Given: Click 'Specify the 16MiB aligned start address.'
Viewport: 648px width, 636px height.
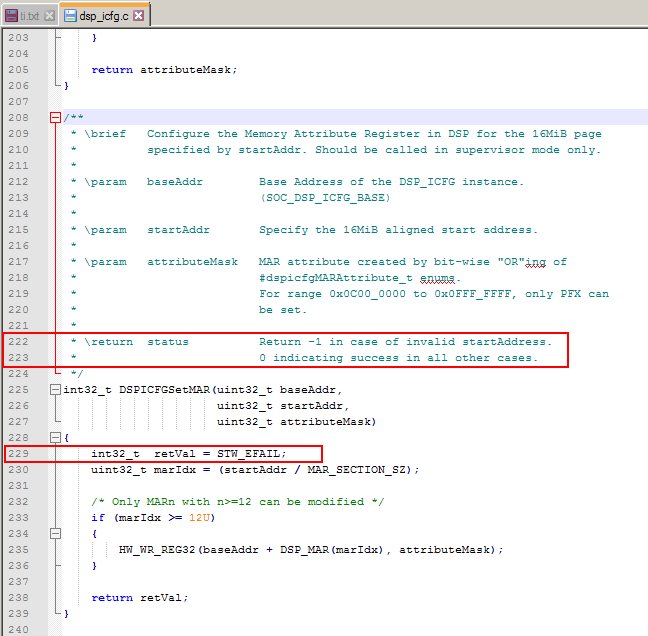Looking at the screenshot, I should pos(399,230).
